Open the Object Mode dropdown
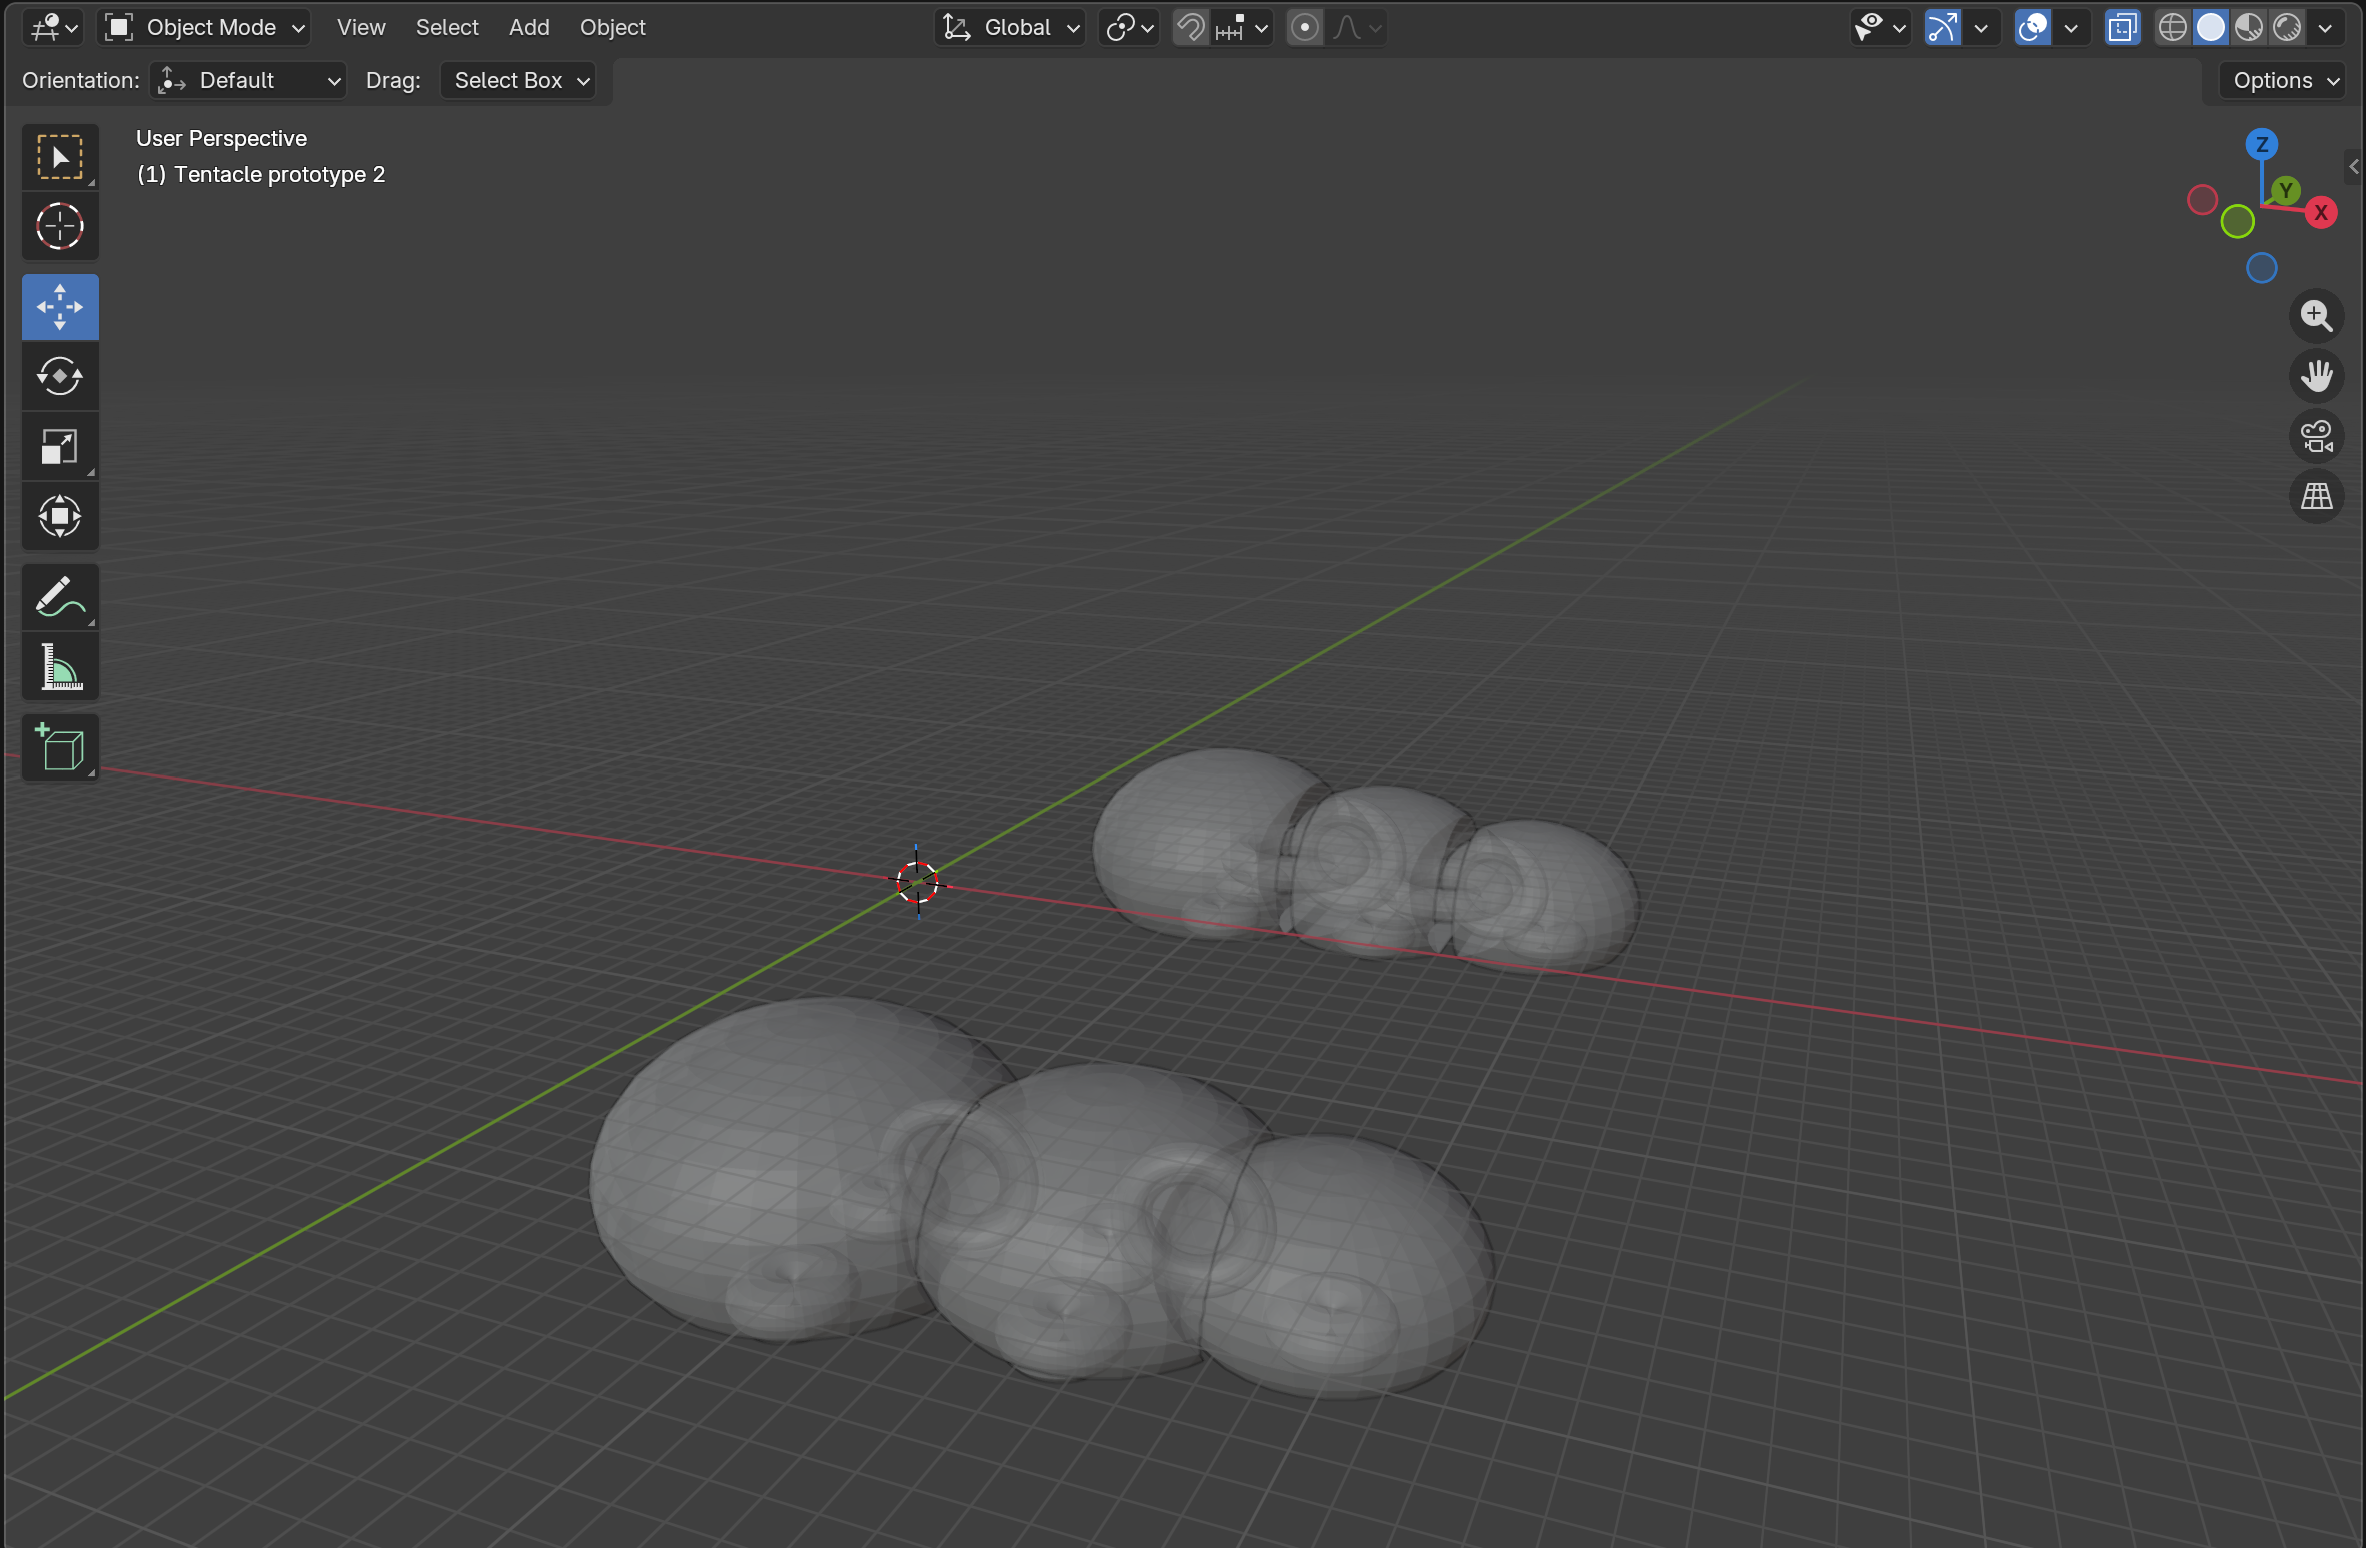2366x1548 pixels. (205, 27)
